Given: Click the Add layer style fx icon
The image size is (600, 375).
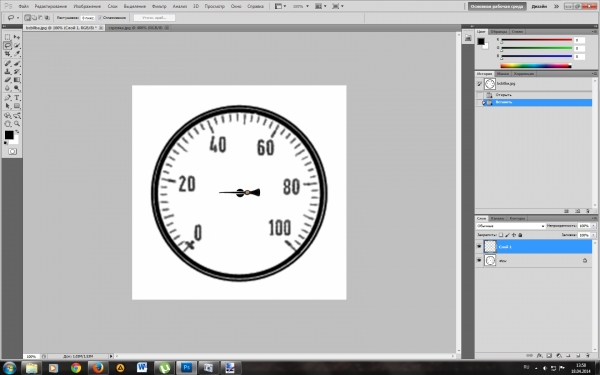Looking at the screenshot, I should (539, 355).
